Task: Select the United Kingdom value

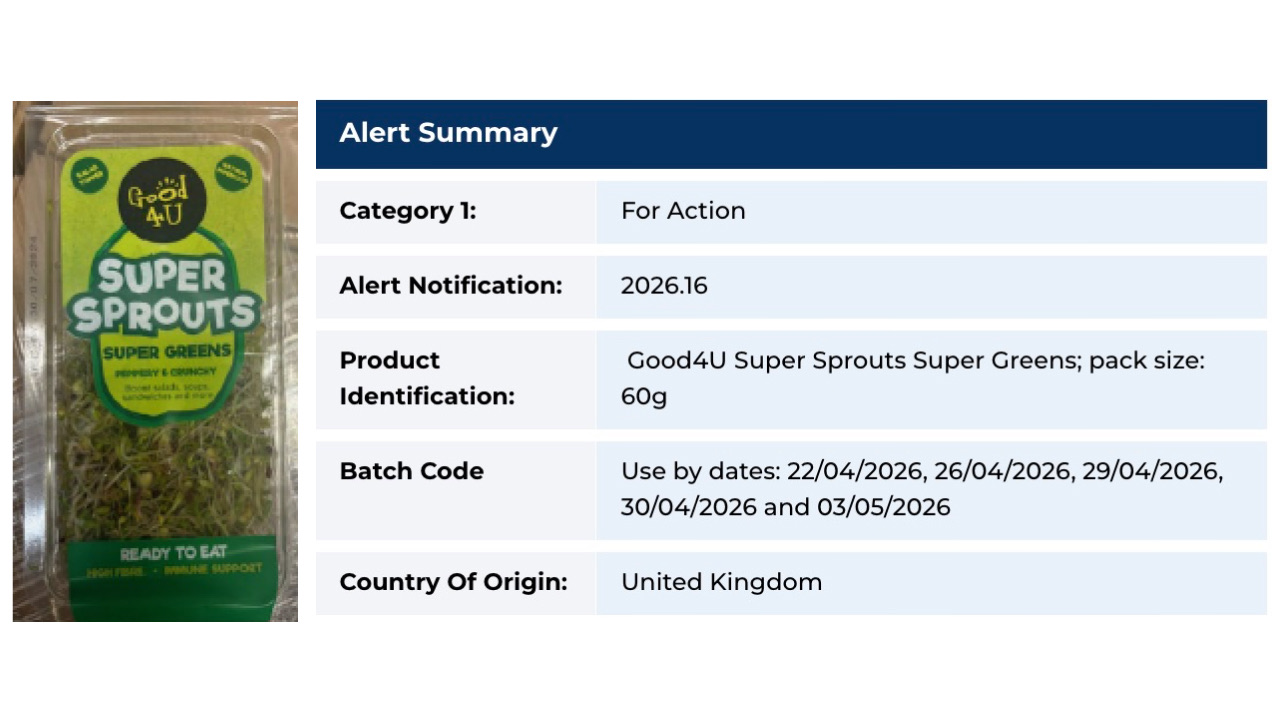Action: tap(721, 582)
